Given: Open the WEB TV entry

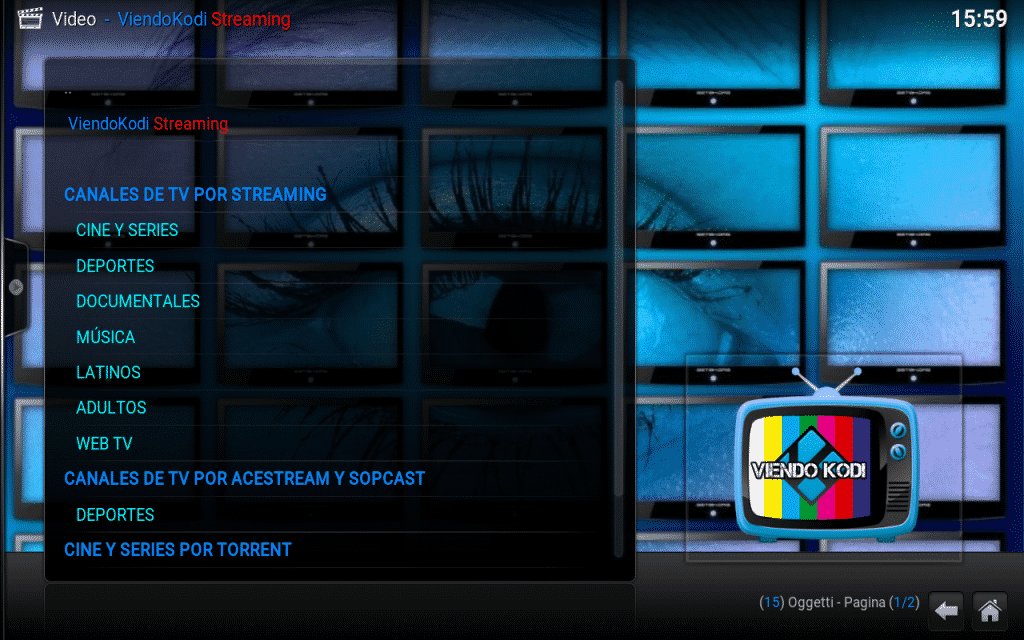Looking at the screenshot, I should [x=104, y=443].
